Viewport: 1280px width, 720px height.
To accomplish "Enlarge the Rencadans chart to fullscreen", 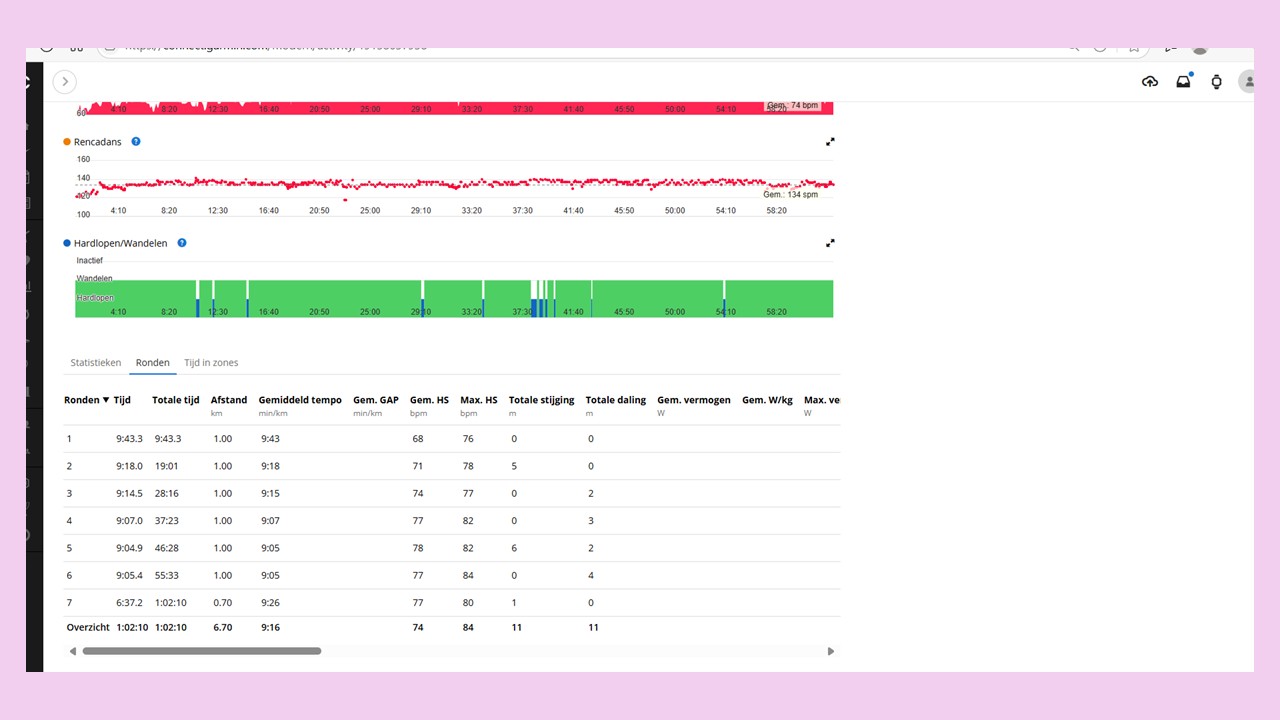I will pyautogui.click(x=830, y=142).
